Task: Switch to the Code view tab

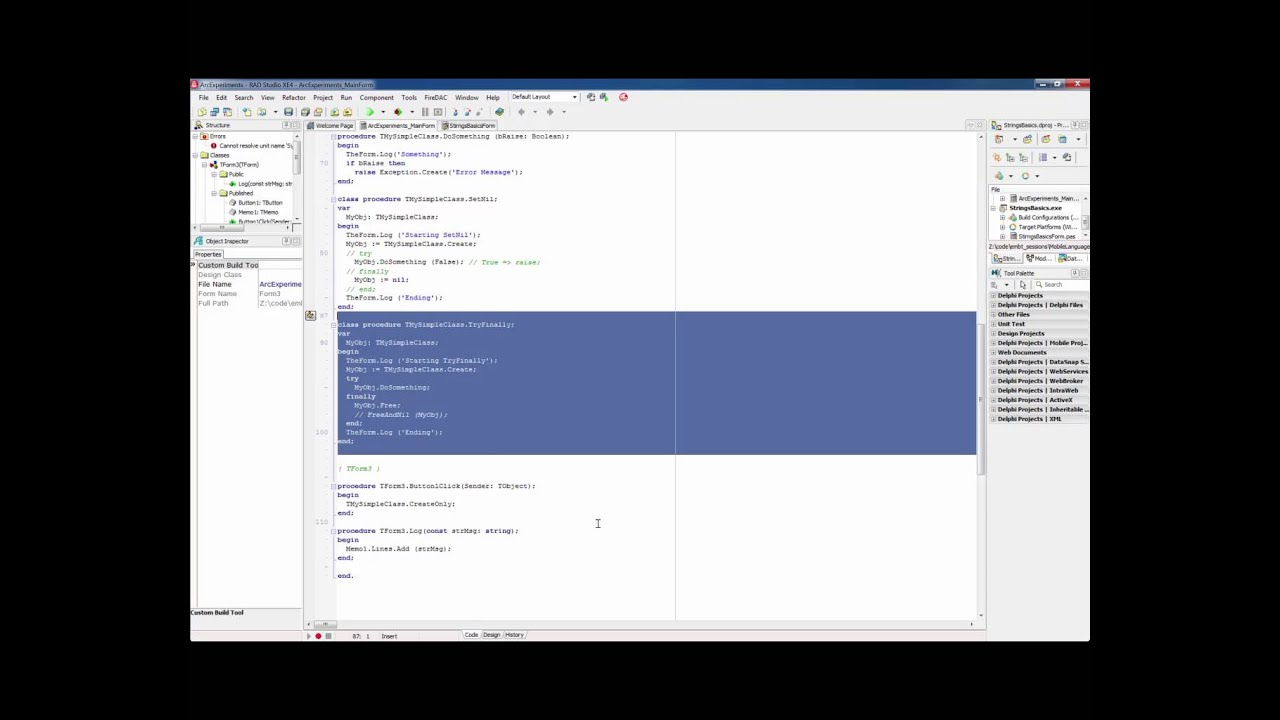Action: click(x=471, y=635)
